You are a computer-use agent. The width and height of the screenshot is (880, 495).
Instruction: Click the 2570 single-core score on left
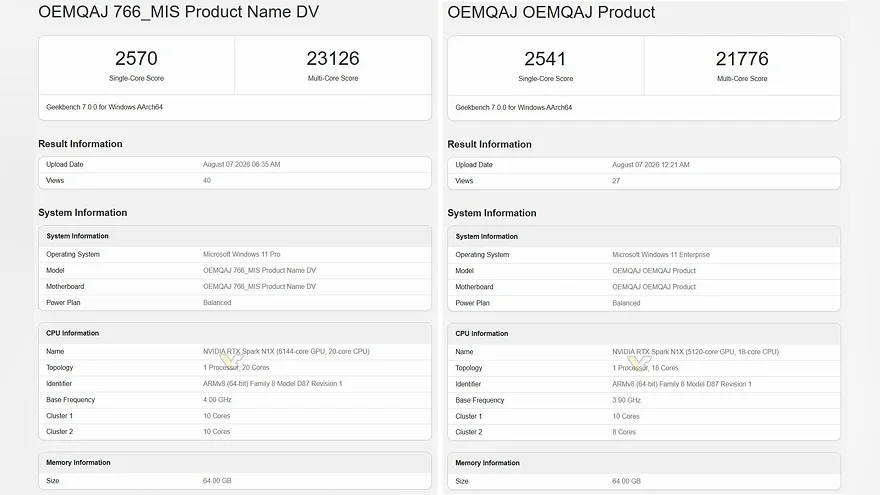tap(136, 58)
